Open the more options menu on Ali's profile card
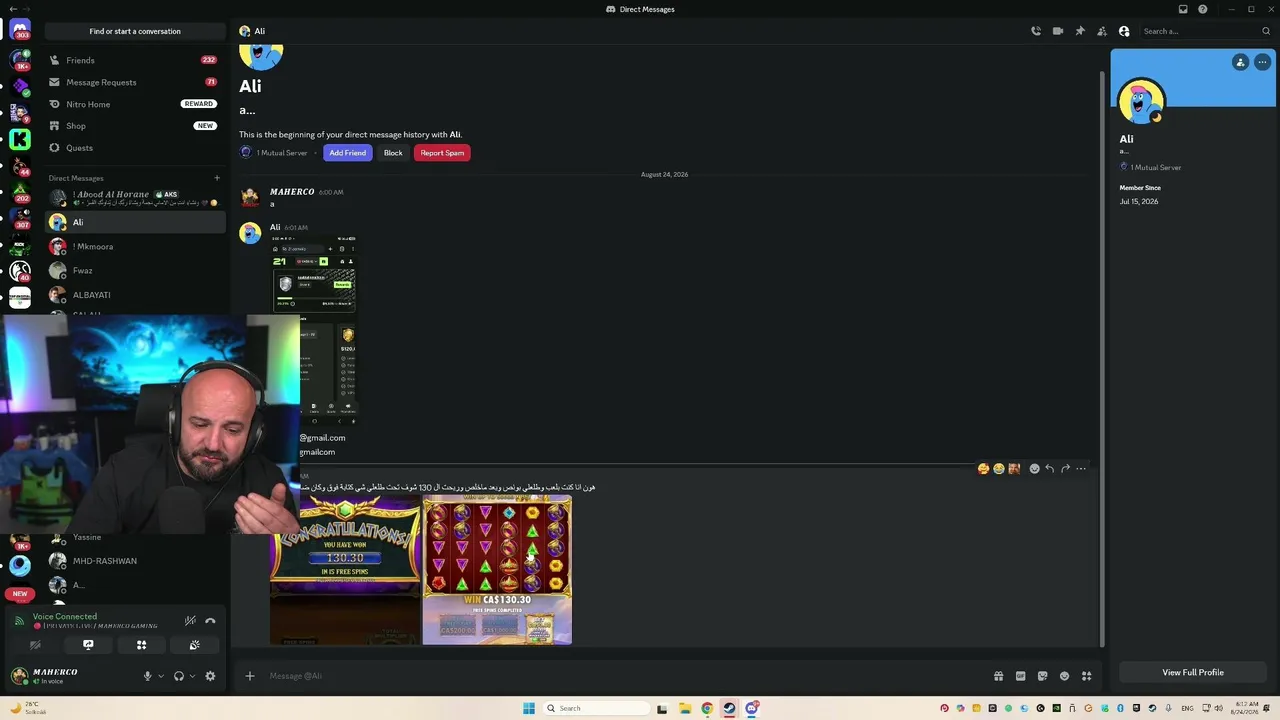The width and height of the screenshot is (1280, 720). (x=1262, y=62)
